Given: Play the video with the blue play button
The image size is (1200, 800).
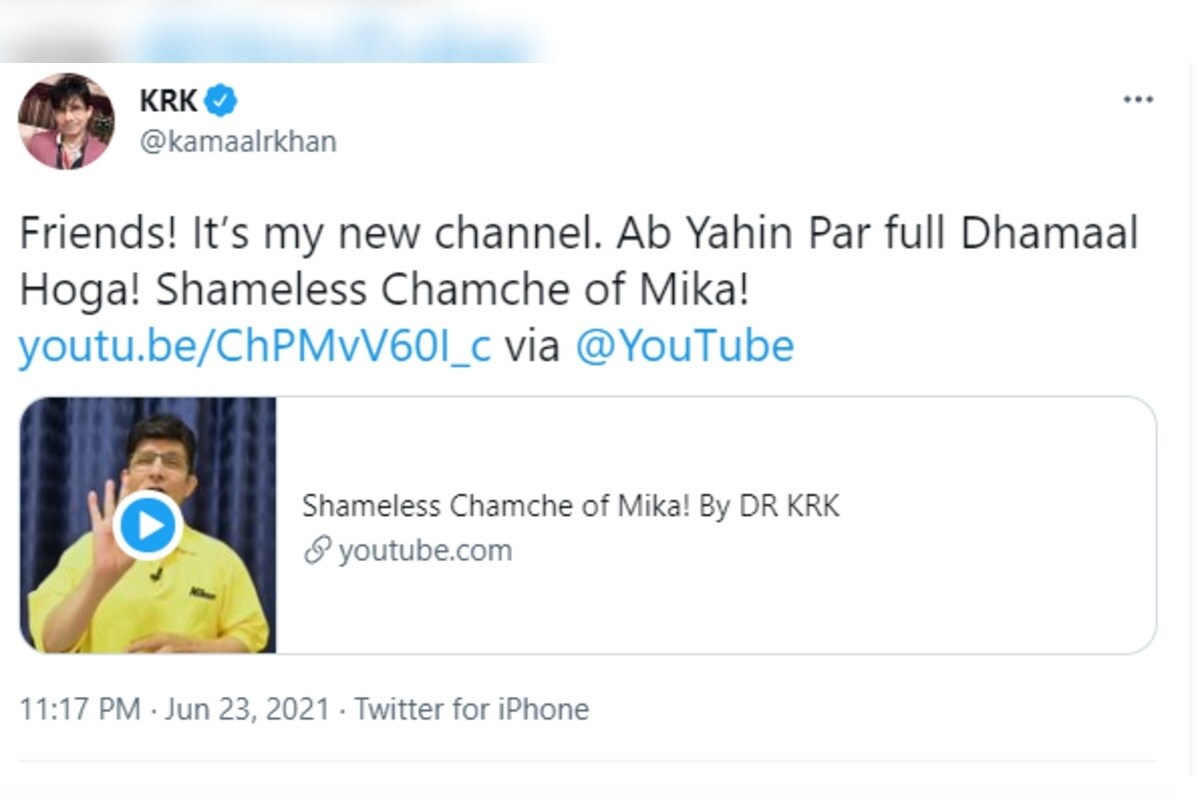Looking at the screenshot, I should pyautogui.click(x=147, y=526).
